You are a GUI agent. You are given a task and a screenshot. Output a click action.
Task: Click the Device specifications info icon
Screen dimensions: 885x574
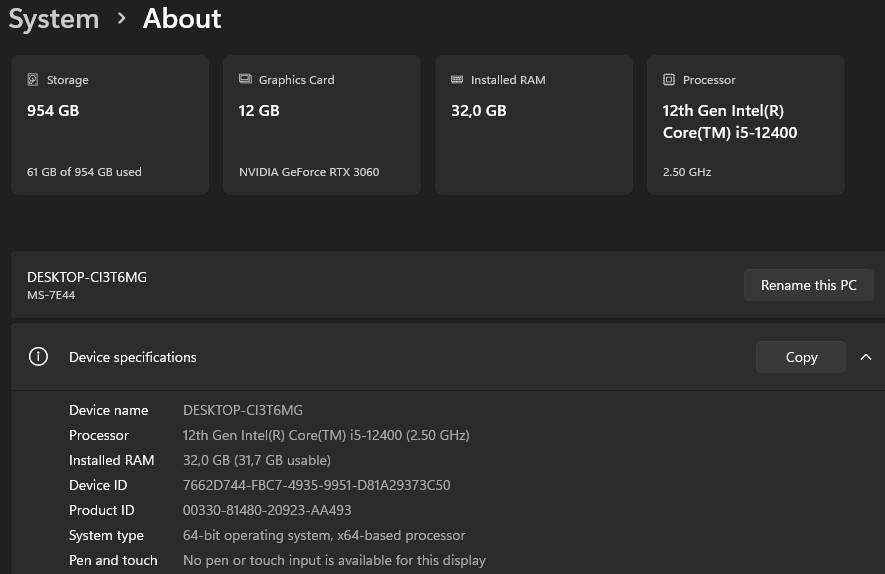[x=39, y=357]
